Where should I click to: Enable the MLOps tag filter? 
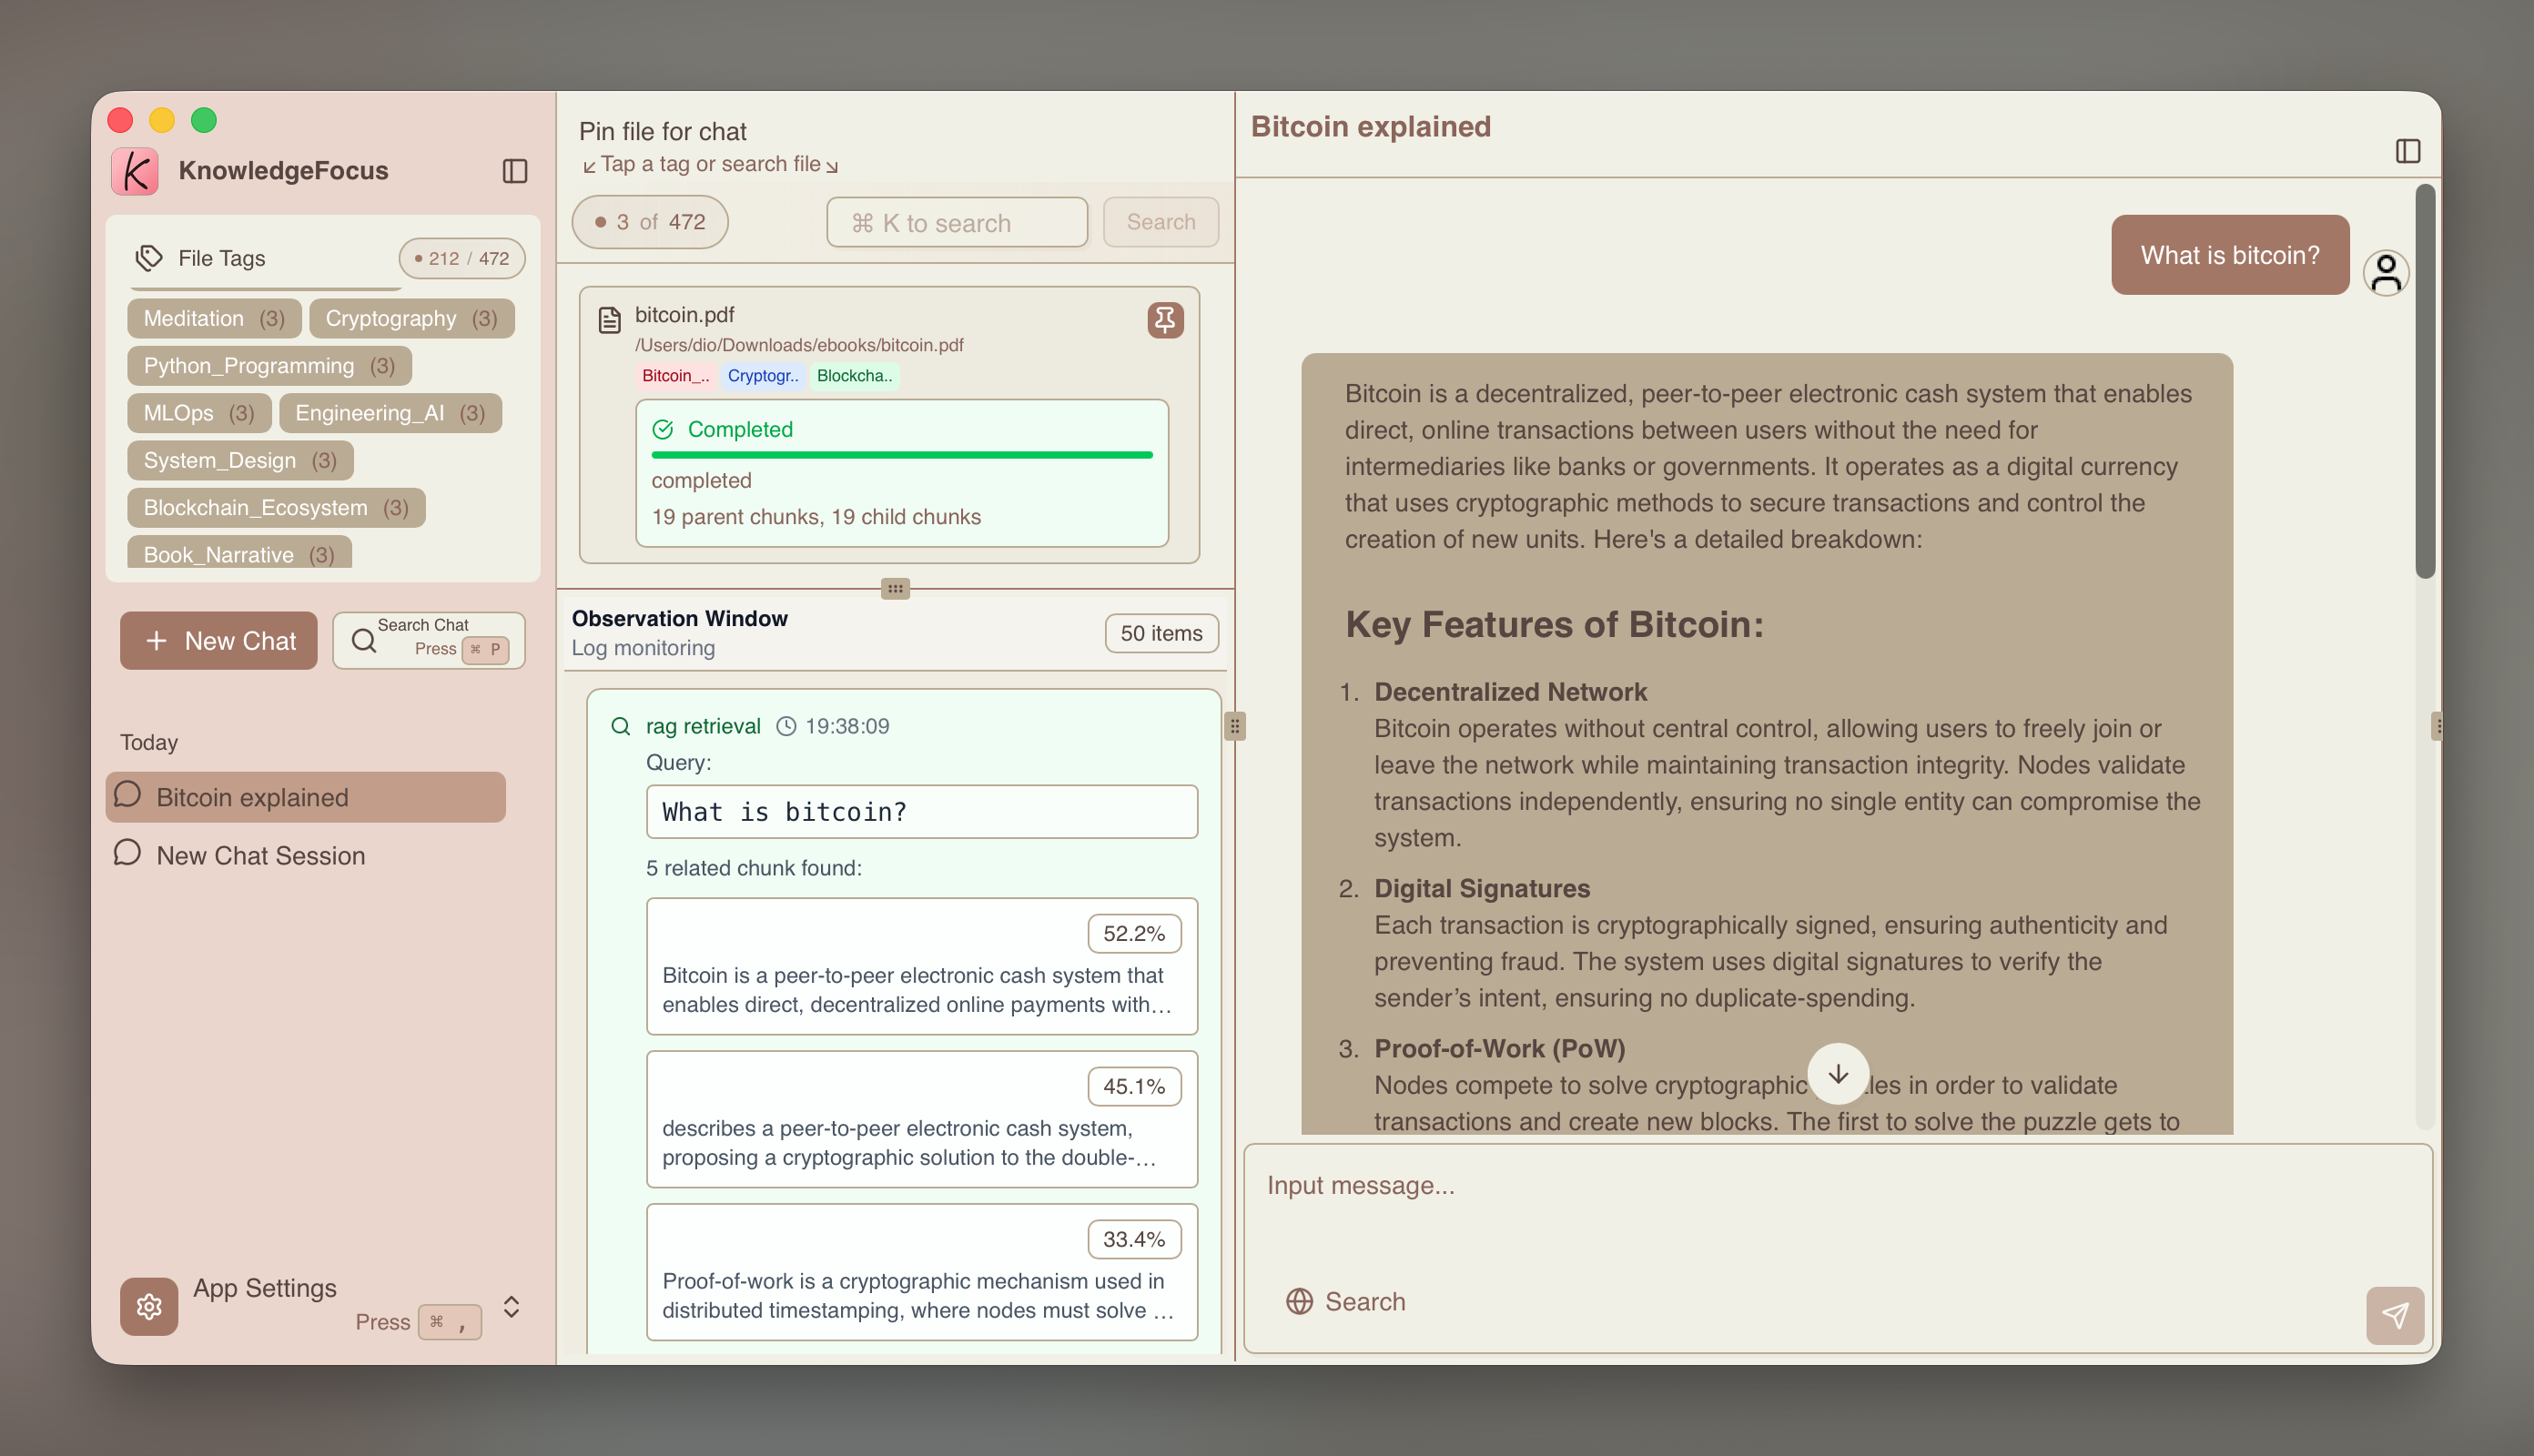click(x=198, y=412)
